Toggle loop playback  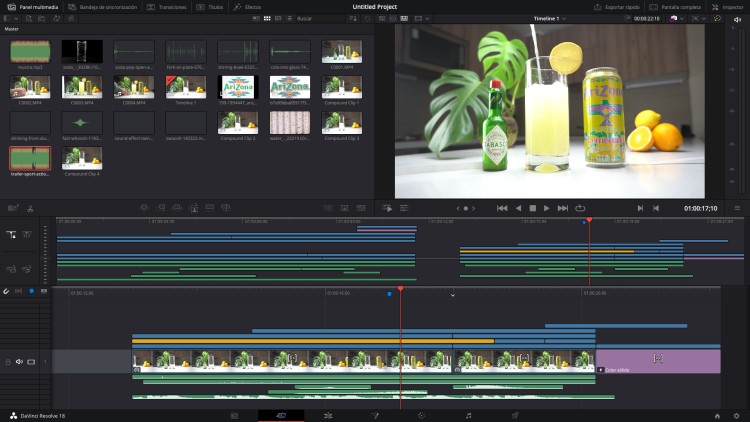[x=580, y=208]
